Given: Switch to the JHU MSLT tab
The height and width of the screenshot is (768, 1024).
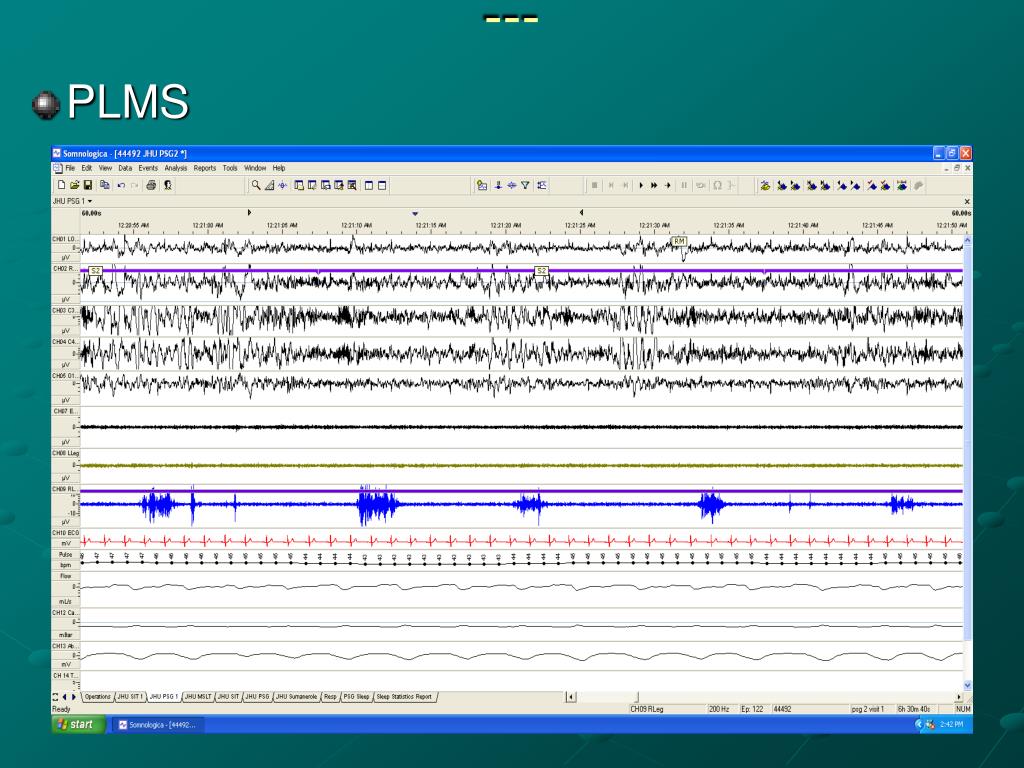Looking at the screenshot, I should [198, 697].
